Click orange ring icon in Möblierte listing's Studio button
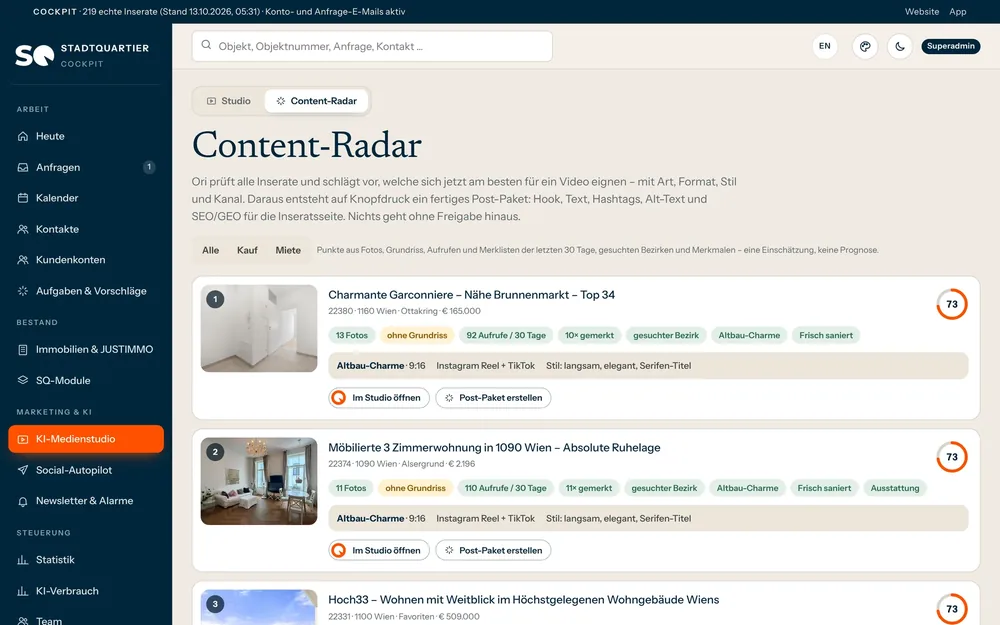1000x625 pixels. [x=339, y=550]
